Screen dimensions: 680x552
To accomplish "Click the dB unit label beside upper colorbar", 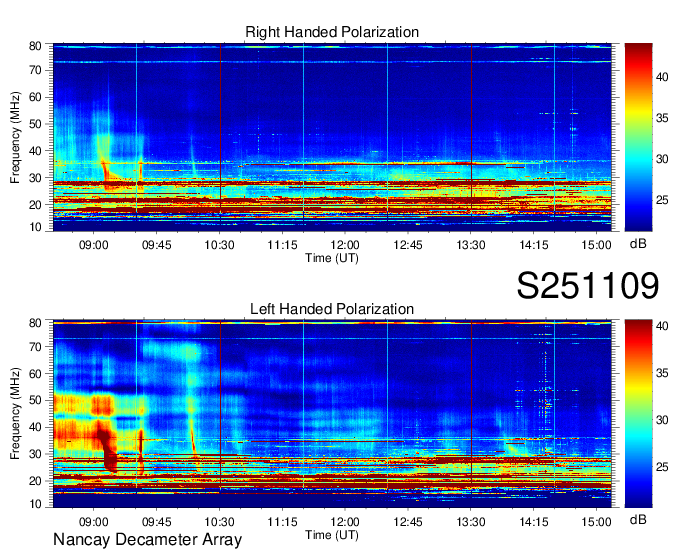I will 638,243.
